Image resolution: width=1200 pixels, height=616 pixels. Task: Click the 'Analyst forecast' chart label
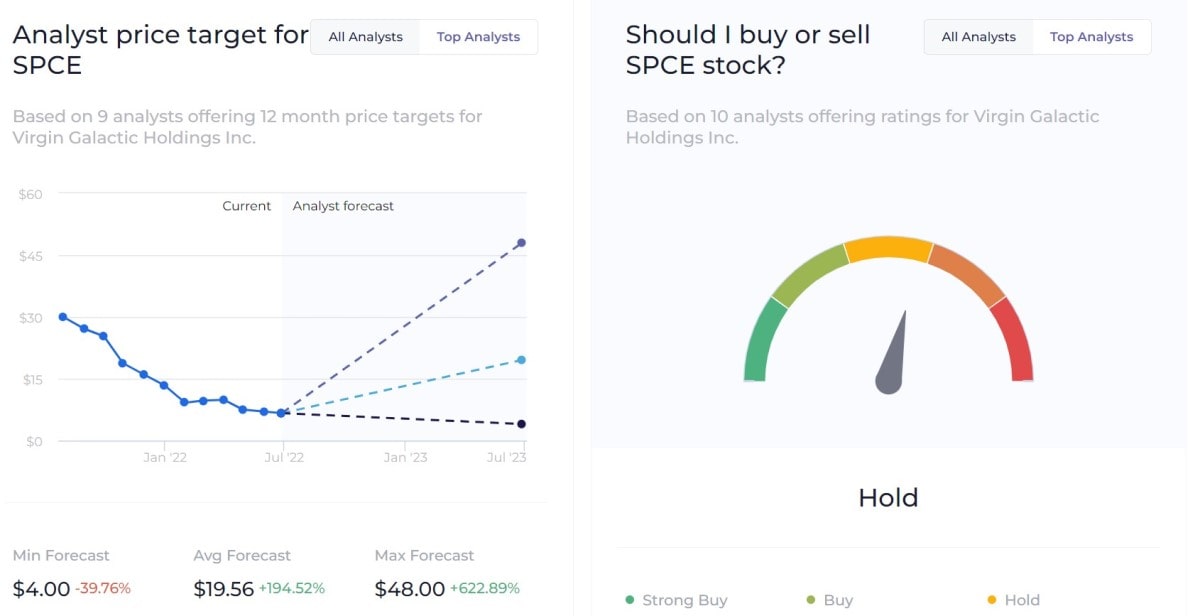pyautogui.click(x=343, y=206)
